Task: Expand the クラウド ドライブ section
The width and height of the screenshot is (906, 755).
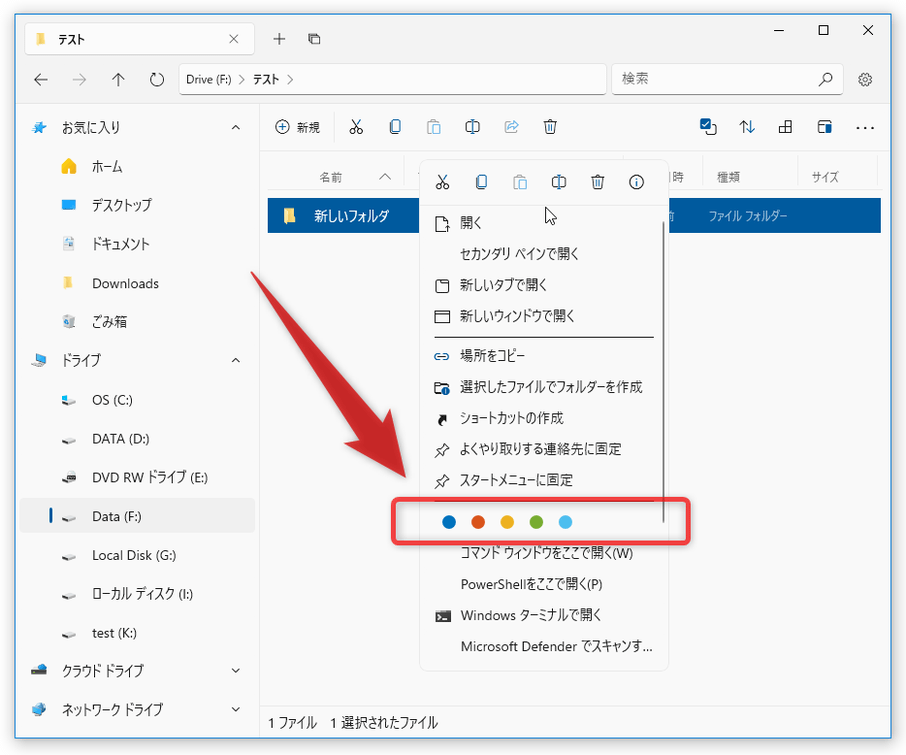Action: 236,671
